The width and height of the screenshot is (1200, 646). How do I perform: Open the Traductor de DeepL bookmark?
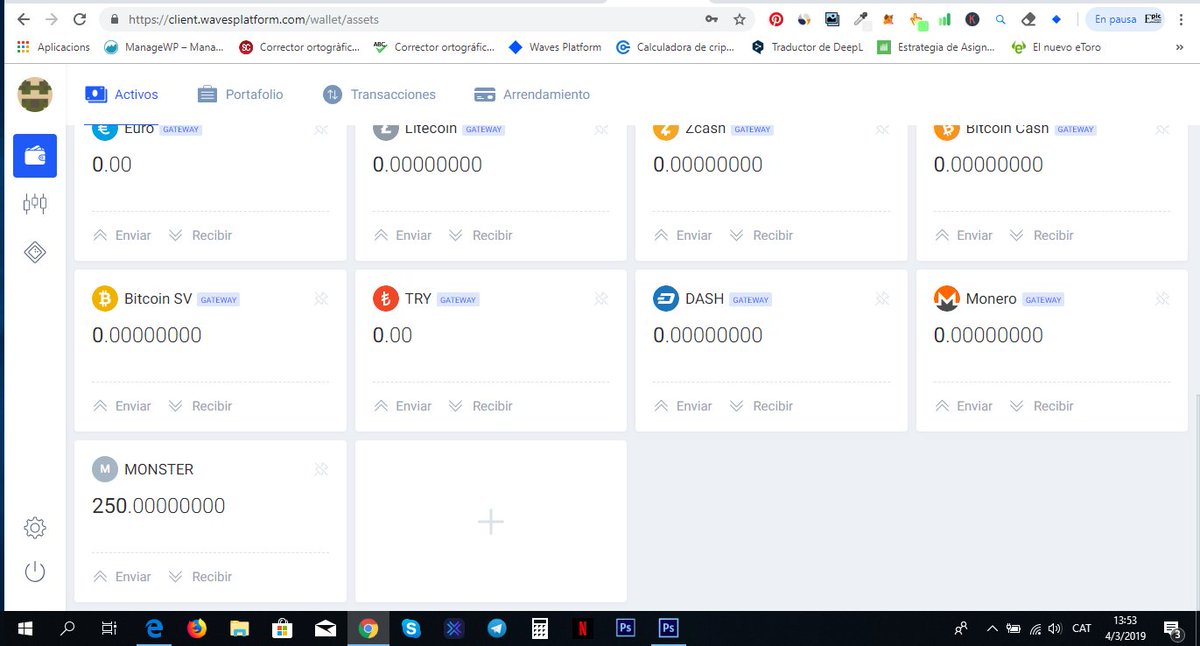coord(807,47)
